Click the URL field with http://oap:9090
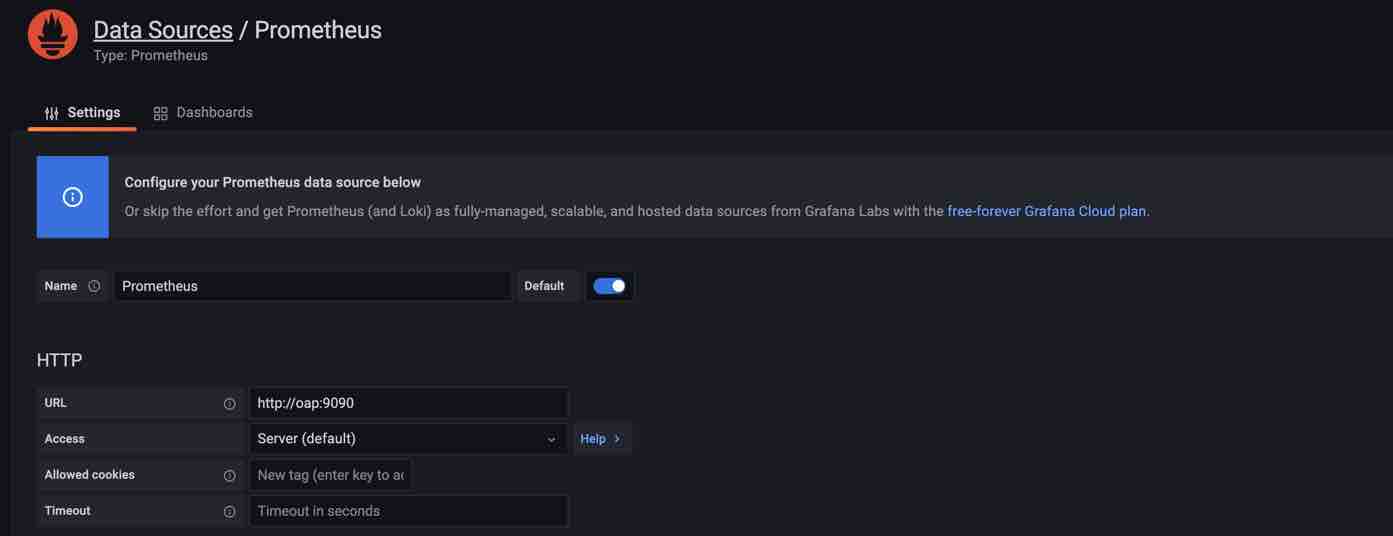 (x=407, y=403)
